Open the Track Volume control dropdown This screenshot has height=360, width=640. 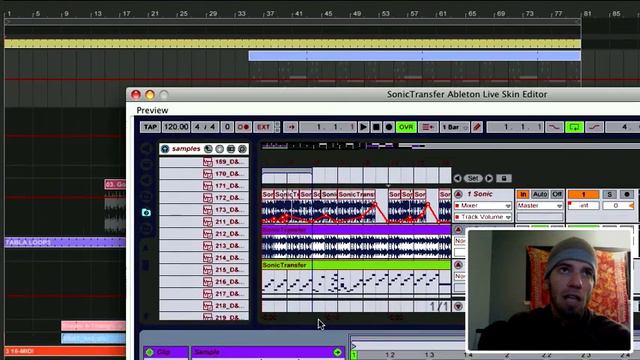[483, 217]
